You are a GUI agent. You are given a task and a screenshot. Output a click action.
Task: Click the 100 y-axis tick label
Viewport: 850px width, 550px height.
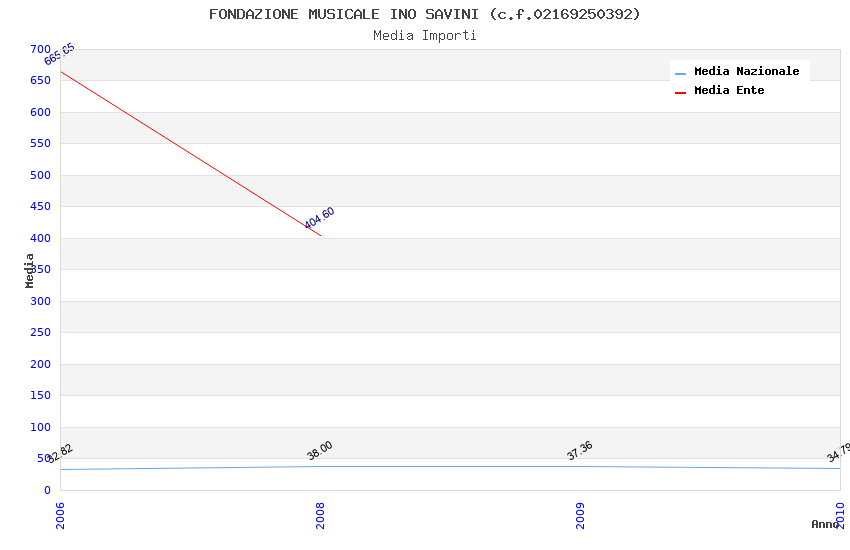(41, 427)
